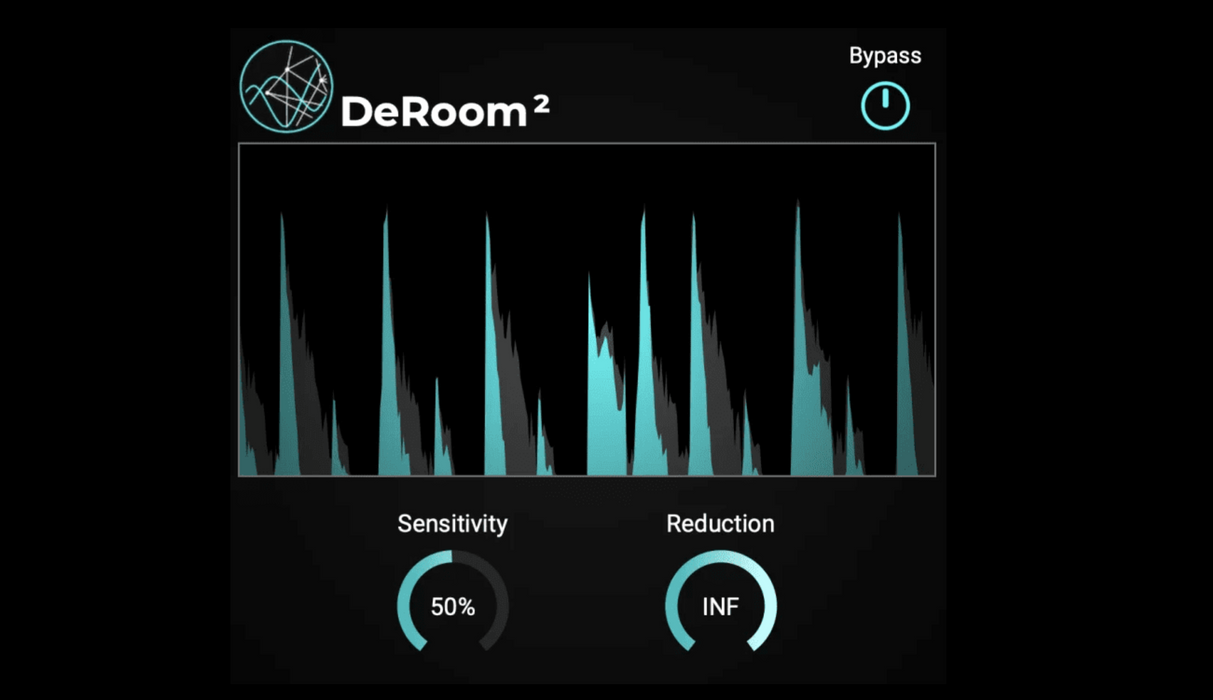
Task: Toggle the Bypass power button
Action: tap(885, 105)
